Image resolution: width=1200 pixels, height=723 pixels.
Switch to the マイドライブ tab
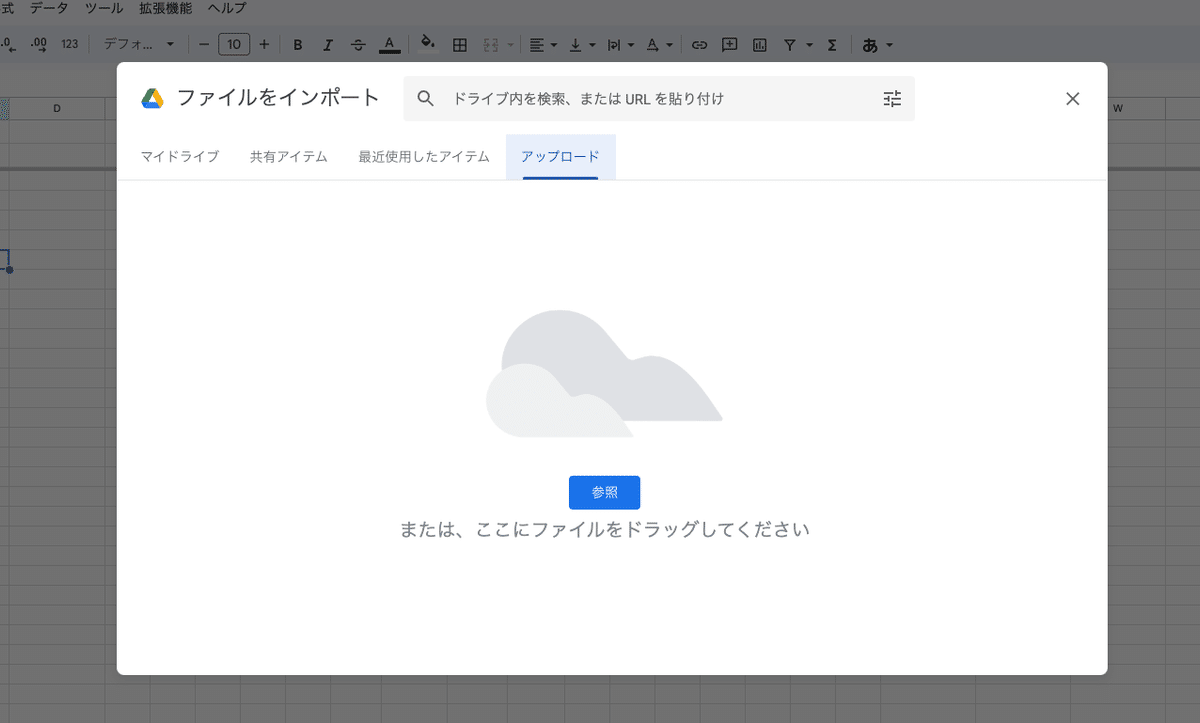coord(180,157)
